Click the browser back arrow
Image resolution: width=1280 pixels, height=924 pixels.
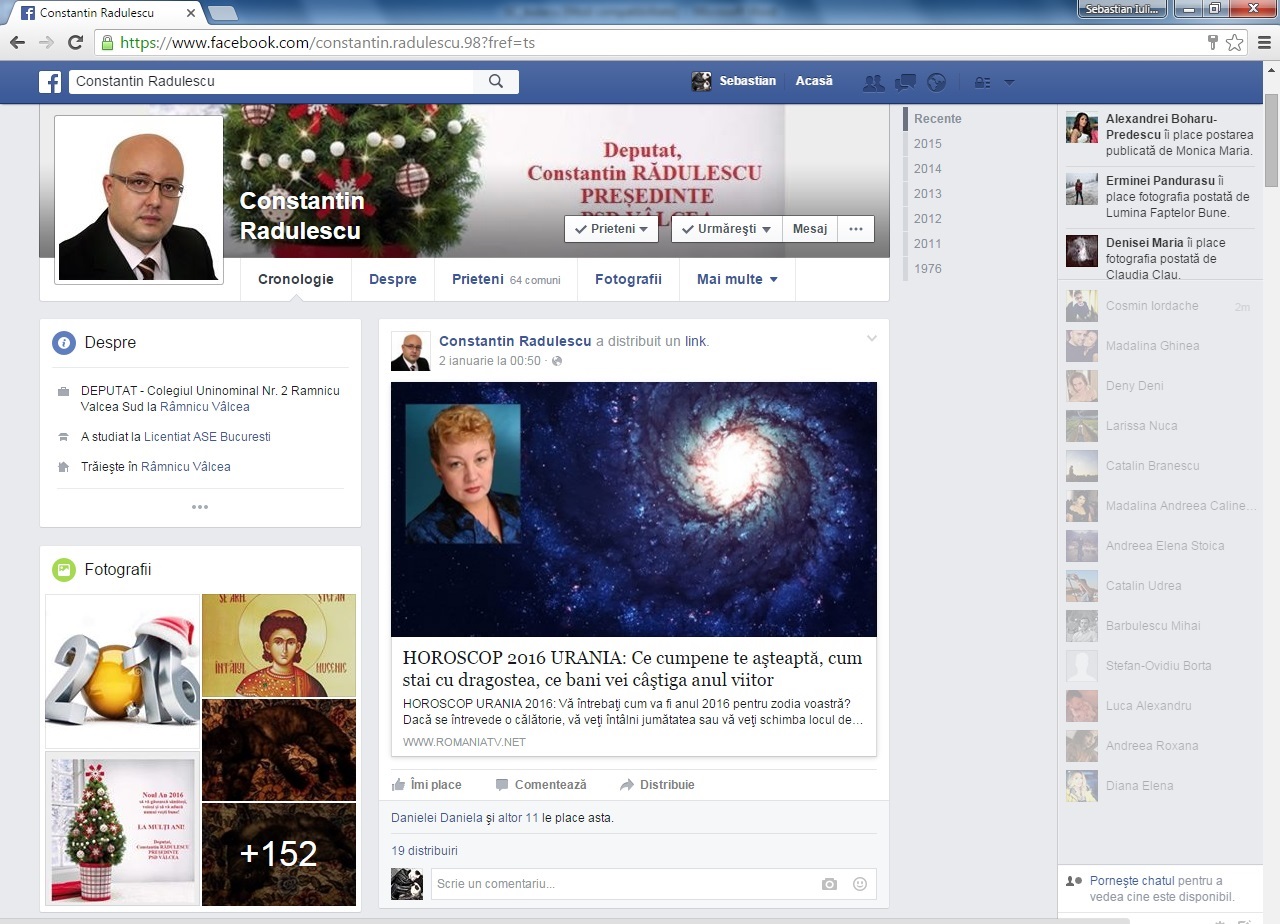click(17, 43)
